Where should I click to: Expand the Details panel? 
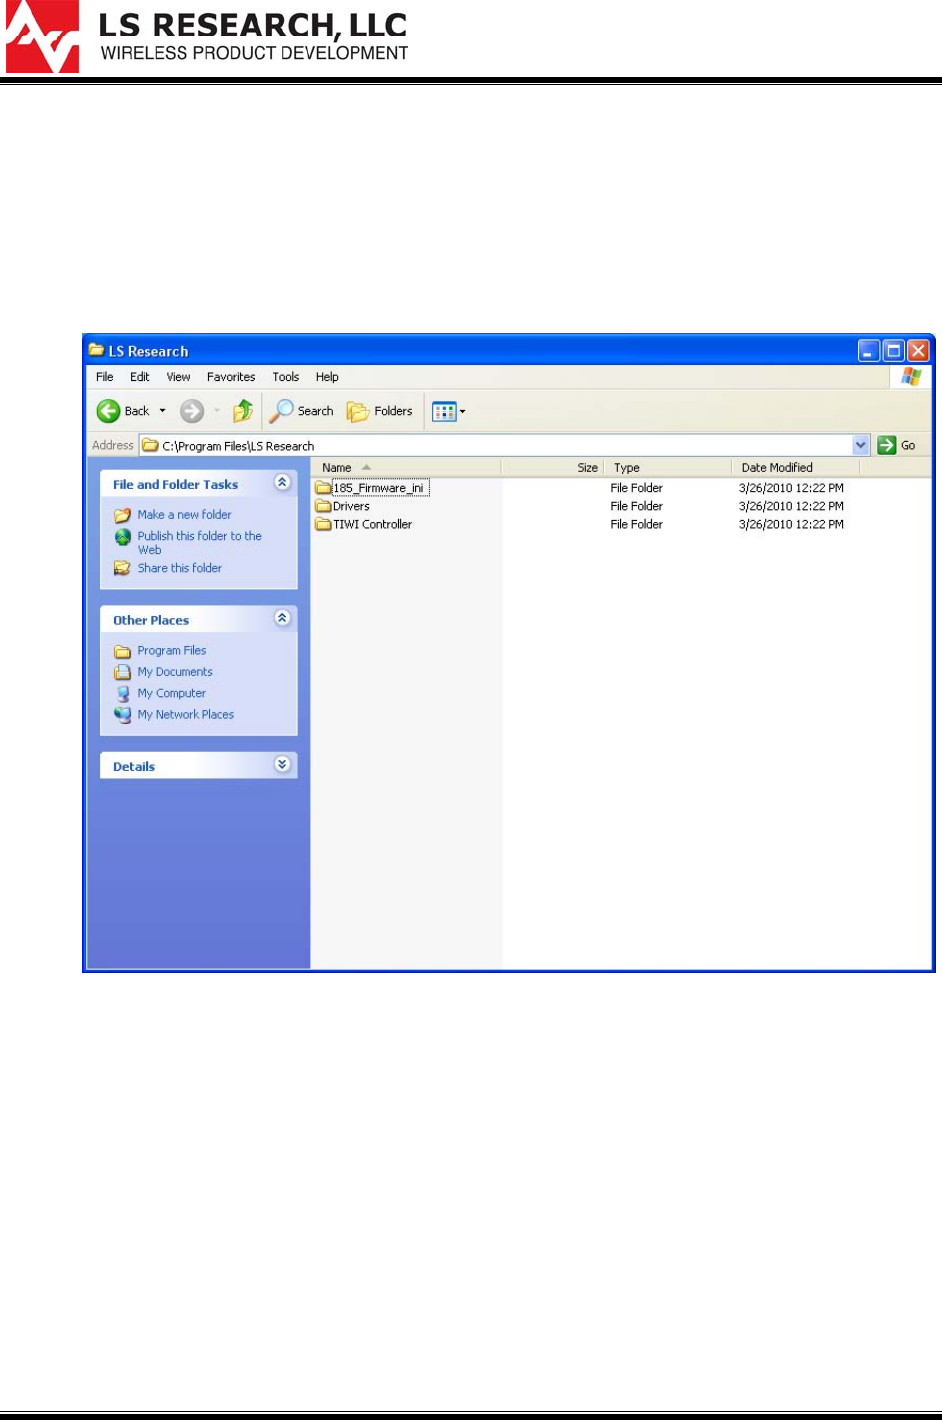(x=283, y=764)
